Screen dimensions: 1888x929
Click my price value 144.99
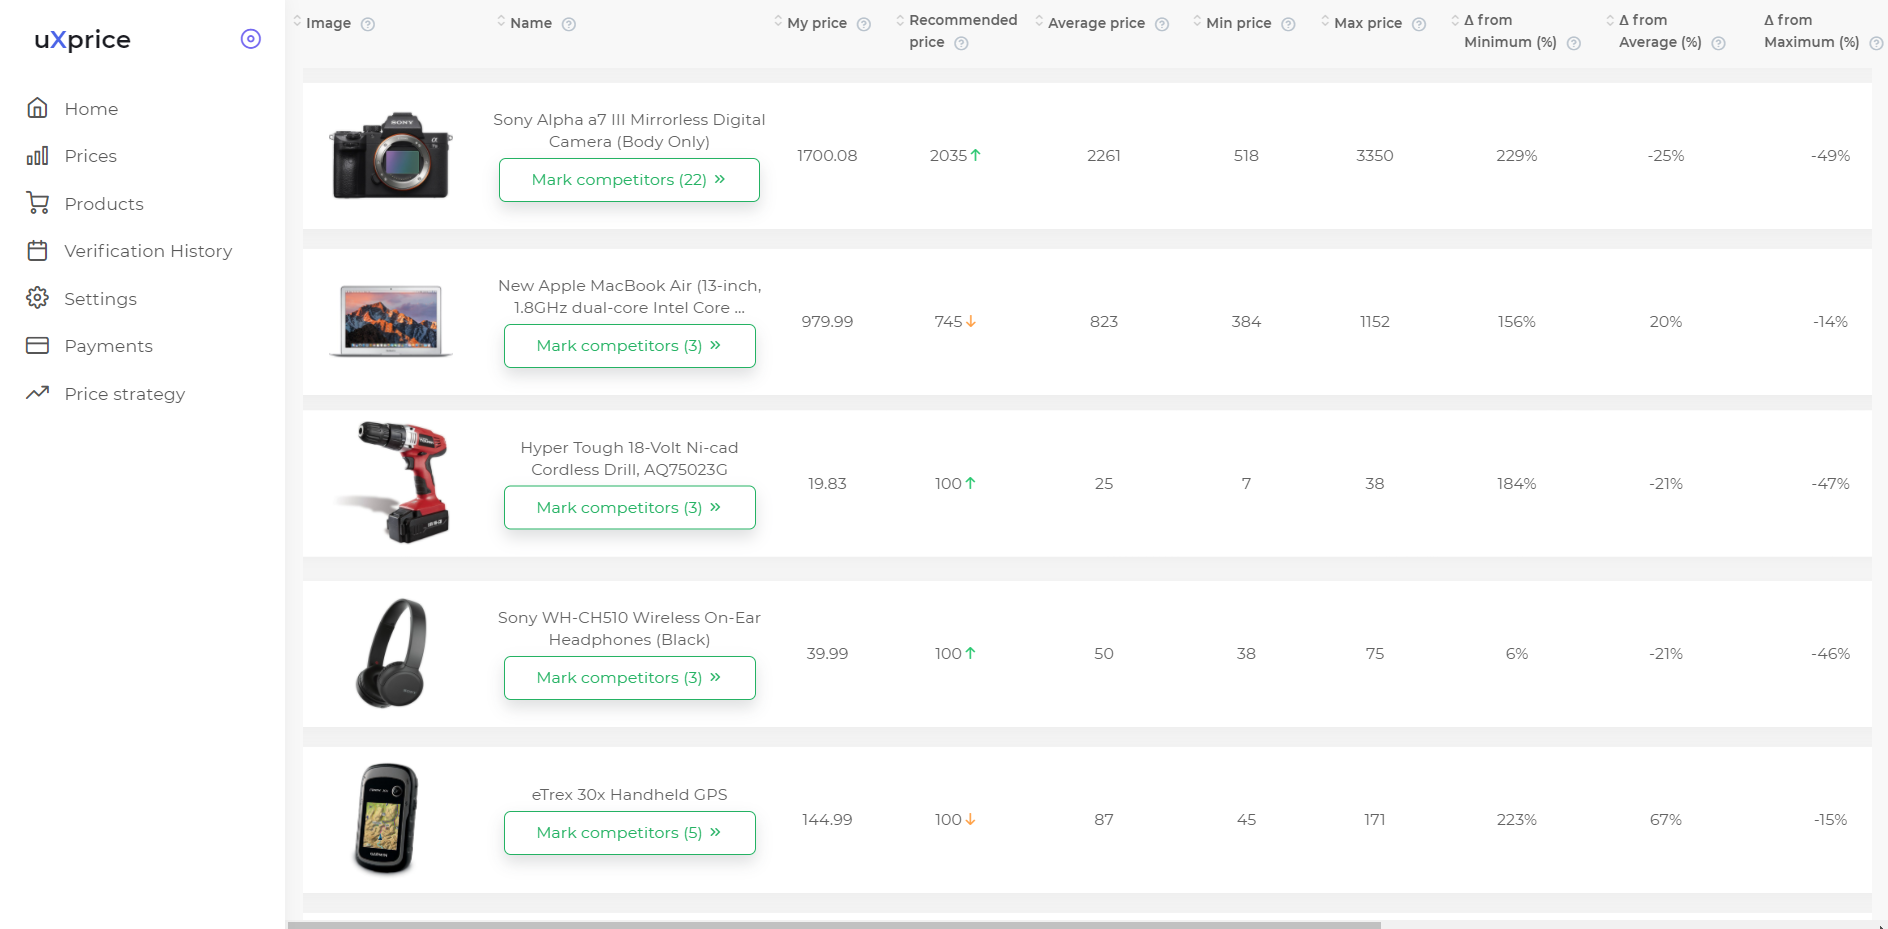[827, 820]
